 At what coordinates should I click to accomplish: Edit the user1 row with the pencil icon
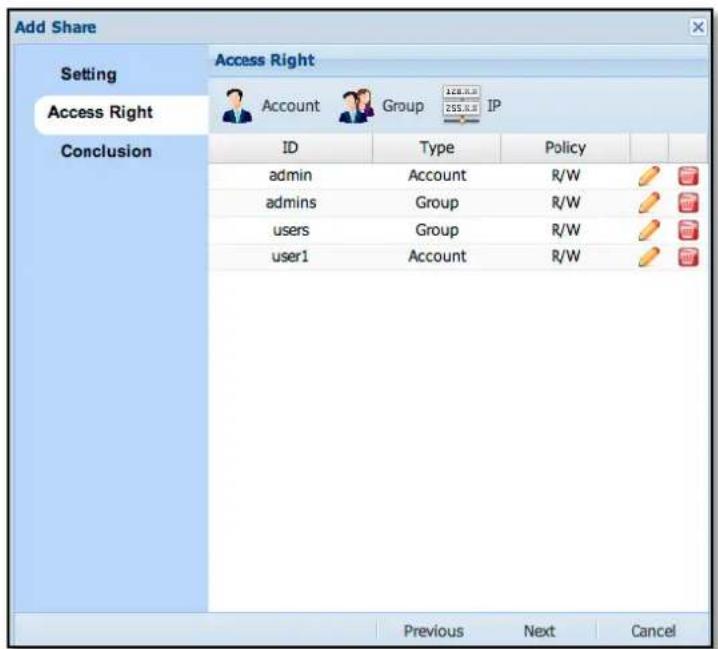649,256
